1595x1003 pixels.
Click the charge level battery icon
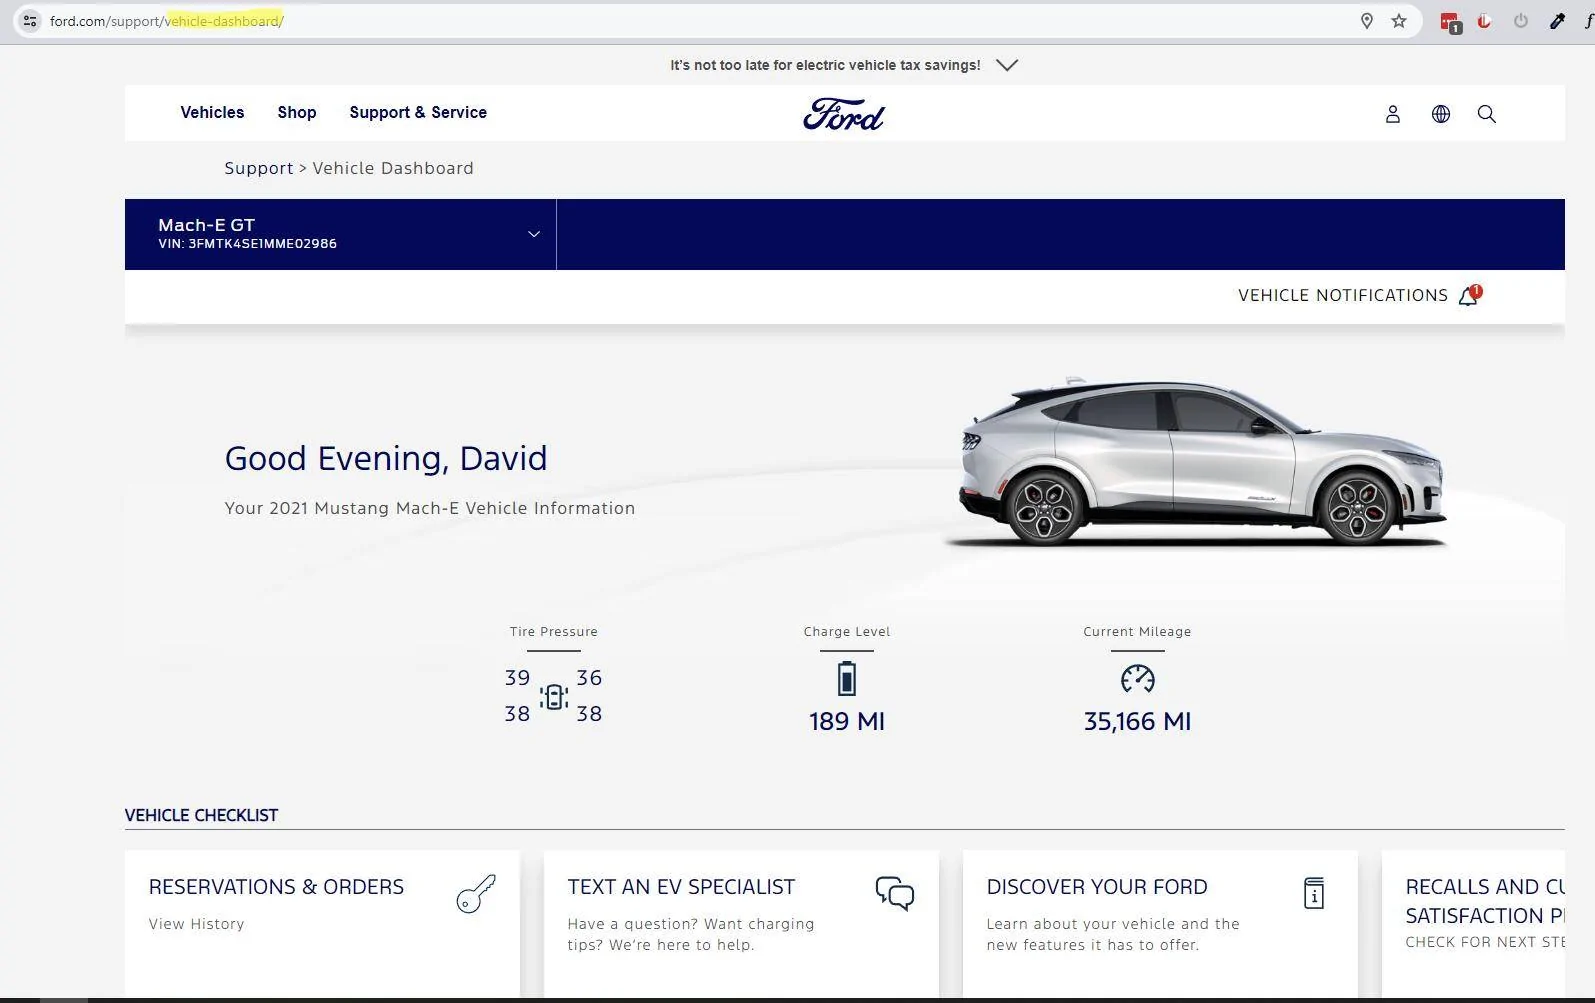846,678
